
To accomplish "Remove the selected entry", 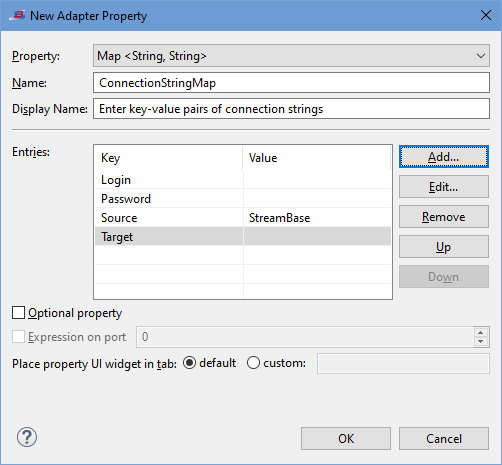I will tap(444, 217).
